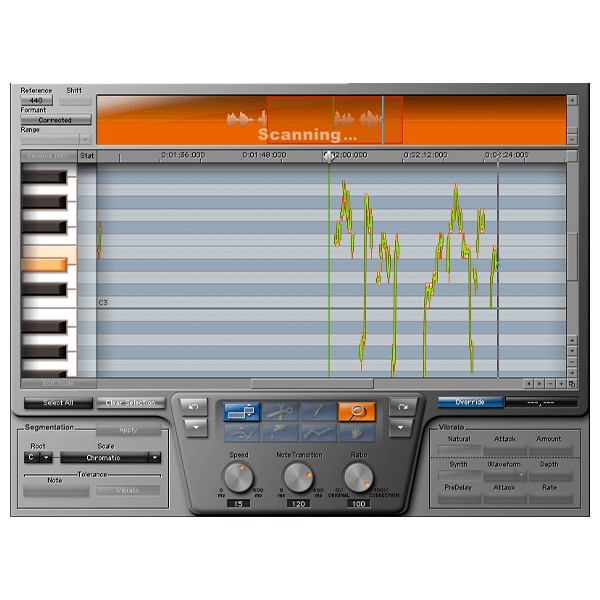Click the zoom-to-fit icon at graph corner

tap(572, 384)
